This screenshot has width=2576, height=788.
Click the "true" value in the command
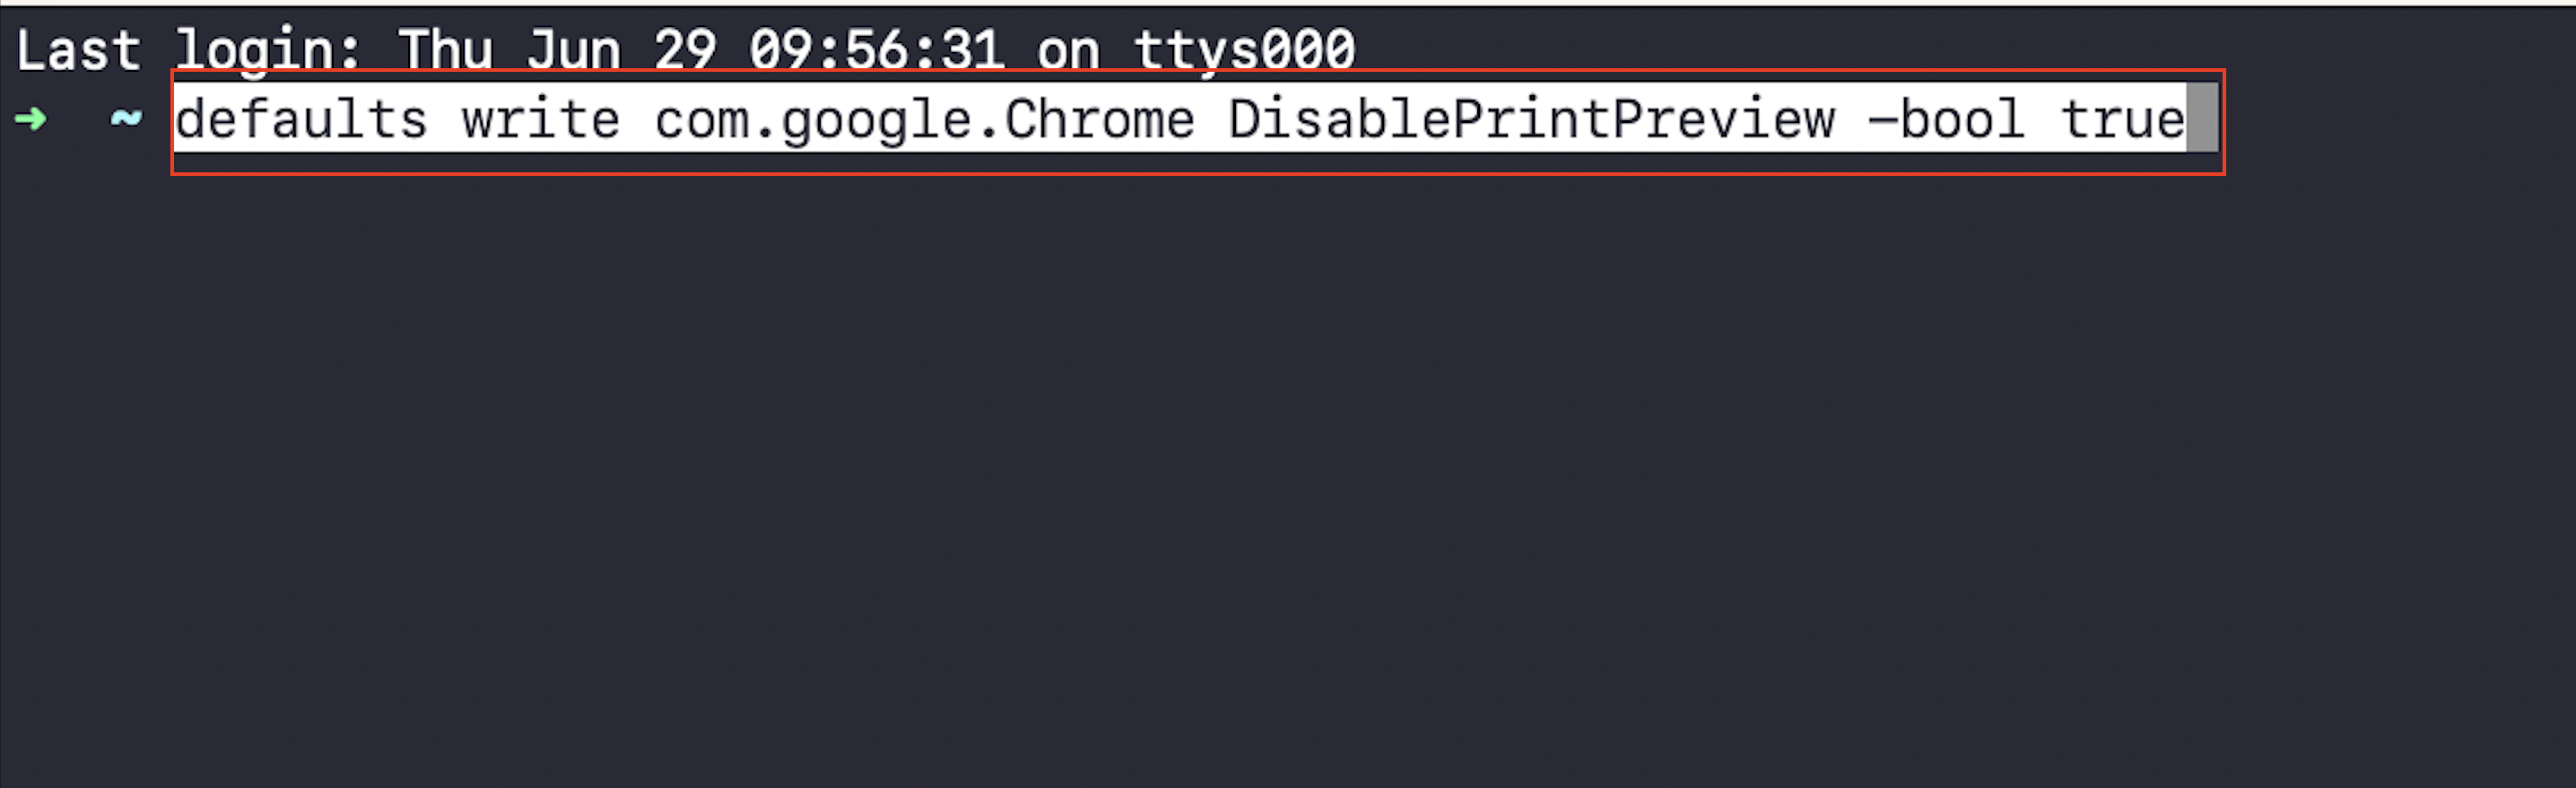pyautogui.click(x=2122, y=120)
